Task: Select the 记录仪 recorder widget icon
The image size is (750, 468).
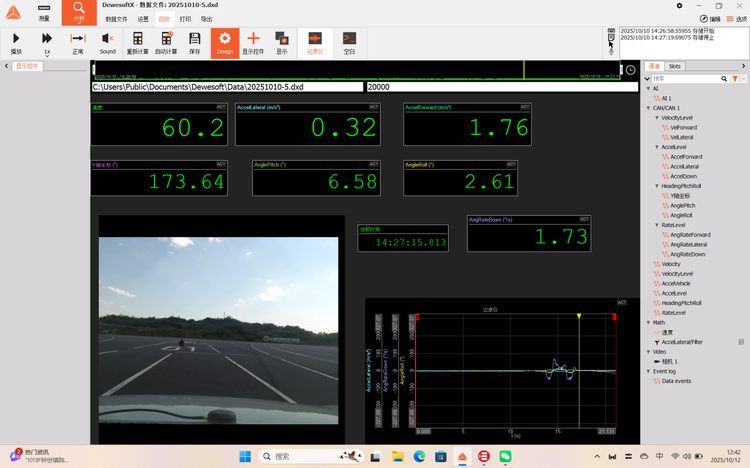Action: tap(315, 41)
